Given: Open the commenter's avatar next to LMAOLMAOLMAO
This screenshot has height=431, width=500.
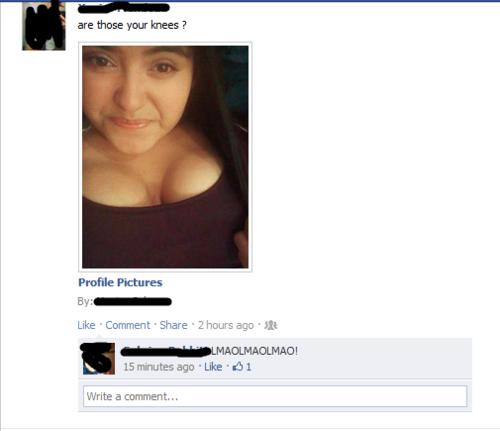Looking at the screenshot, I should pos(99,359).
